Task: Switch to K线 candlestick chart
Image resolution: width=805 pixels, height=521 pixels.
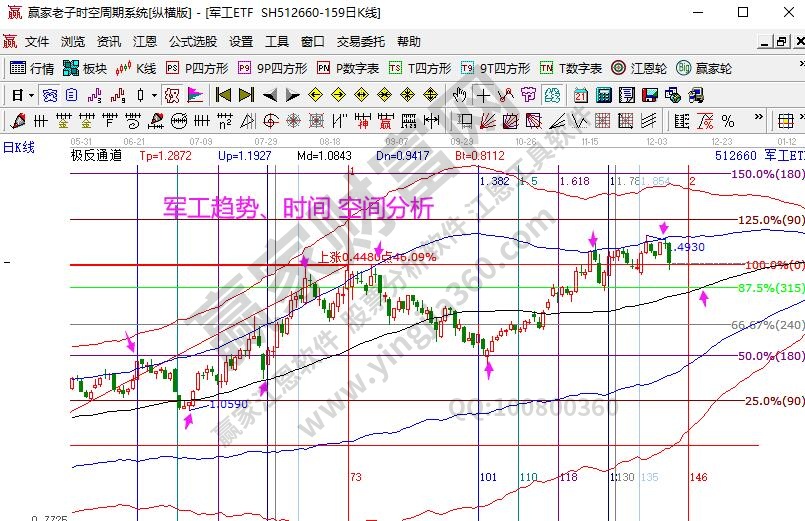Action: 137,69
